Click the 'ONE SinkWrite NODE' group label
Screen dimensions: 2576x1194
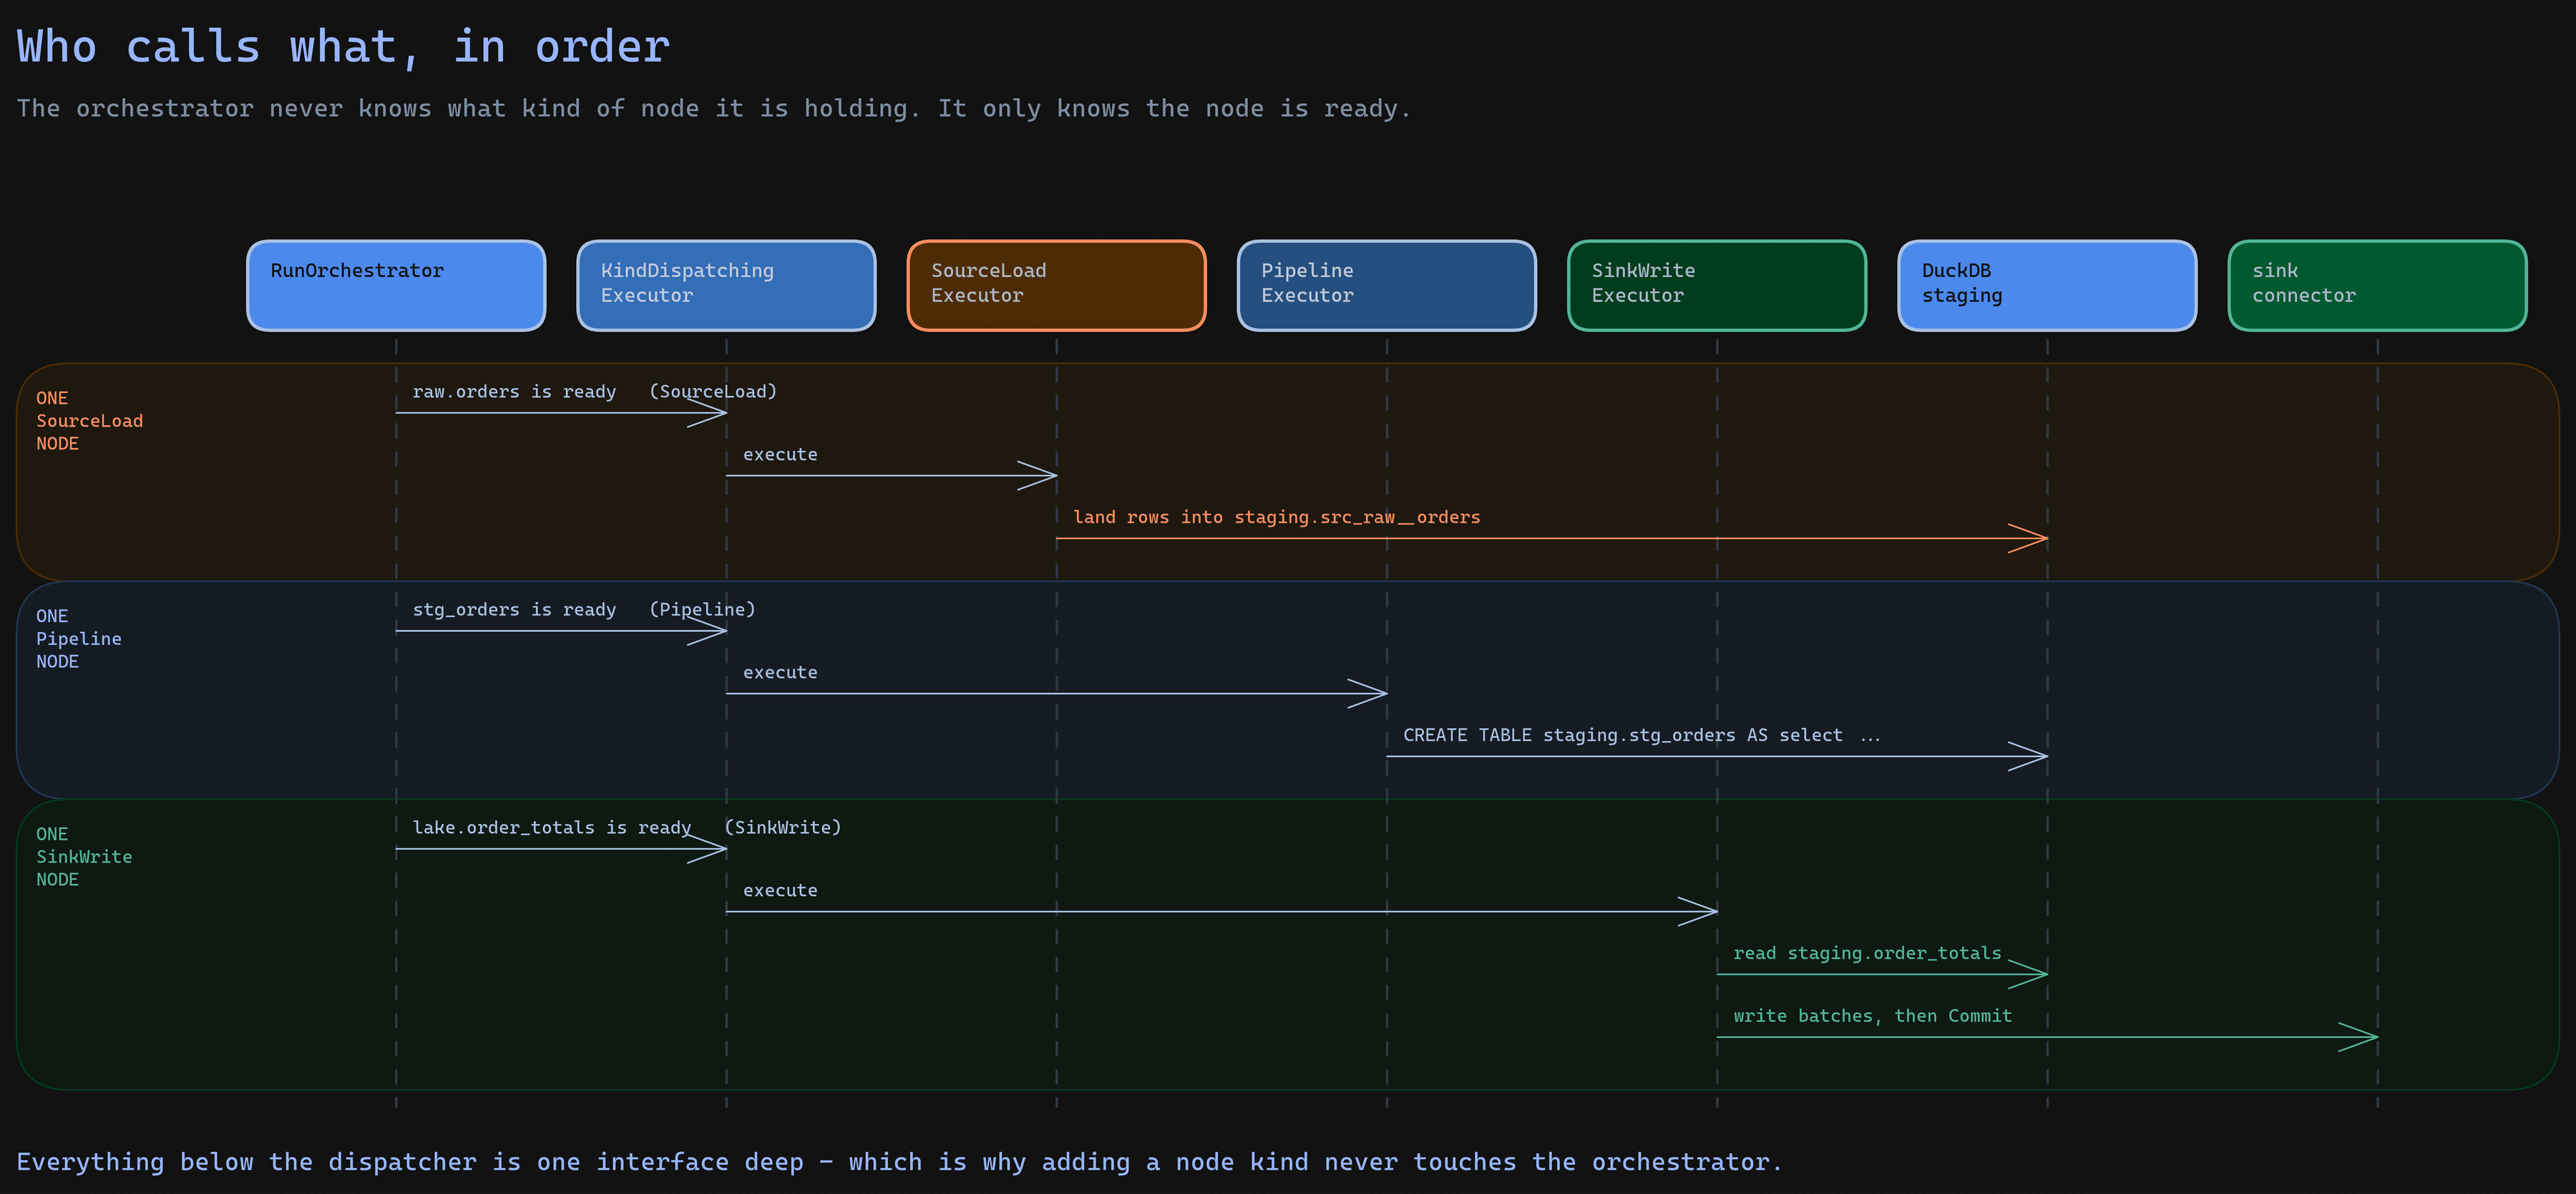[84, 857]
